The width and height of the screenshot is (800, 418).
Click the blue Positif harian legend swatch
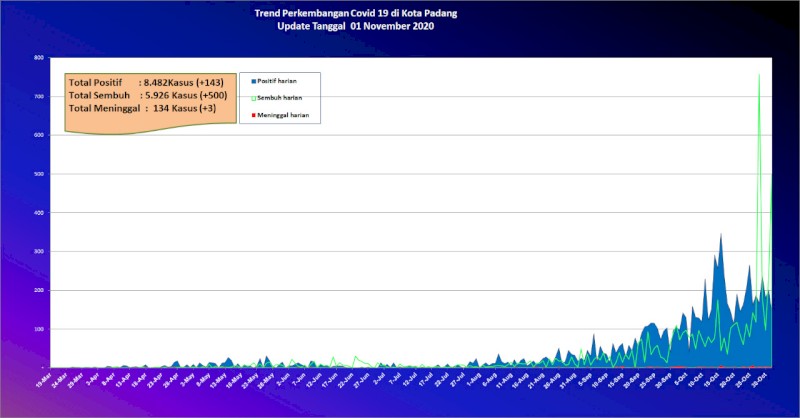253,81
